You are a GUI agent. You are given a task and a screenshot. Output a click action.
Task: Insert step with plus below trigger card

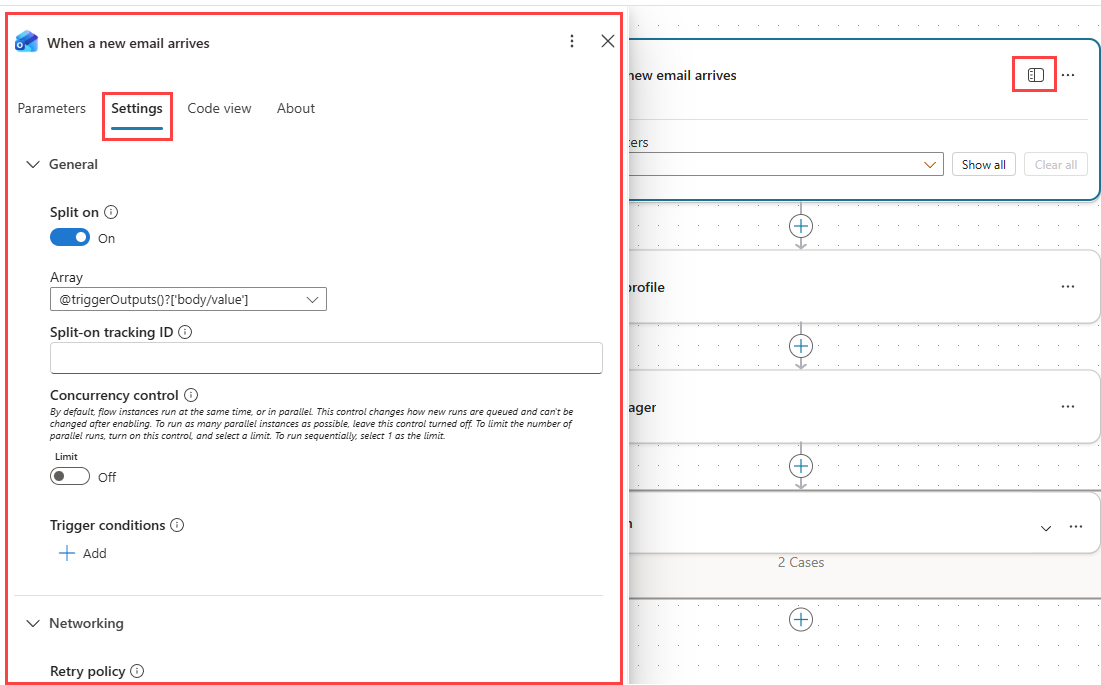pos(800,226)
